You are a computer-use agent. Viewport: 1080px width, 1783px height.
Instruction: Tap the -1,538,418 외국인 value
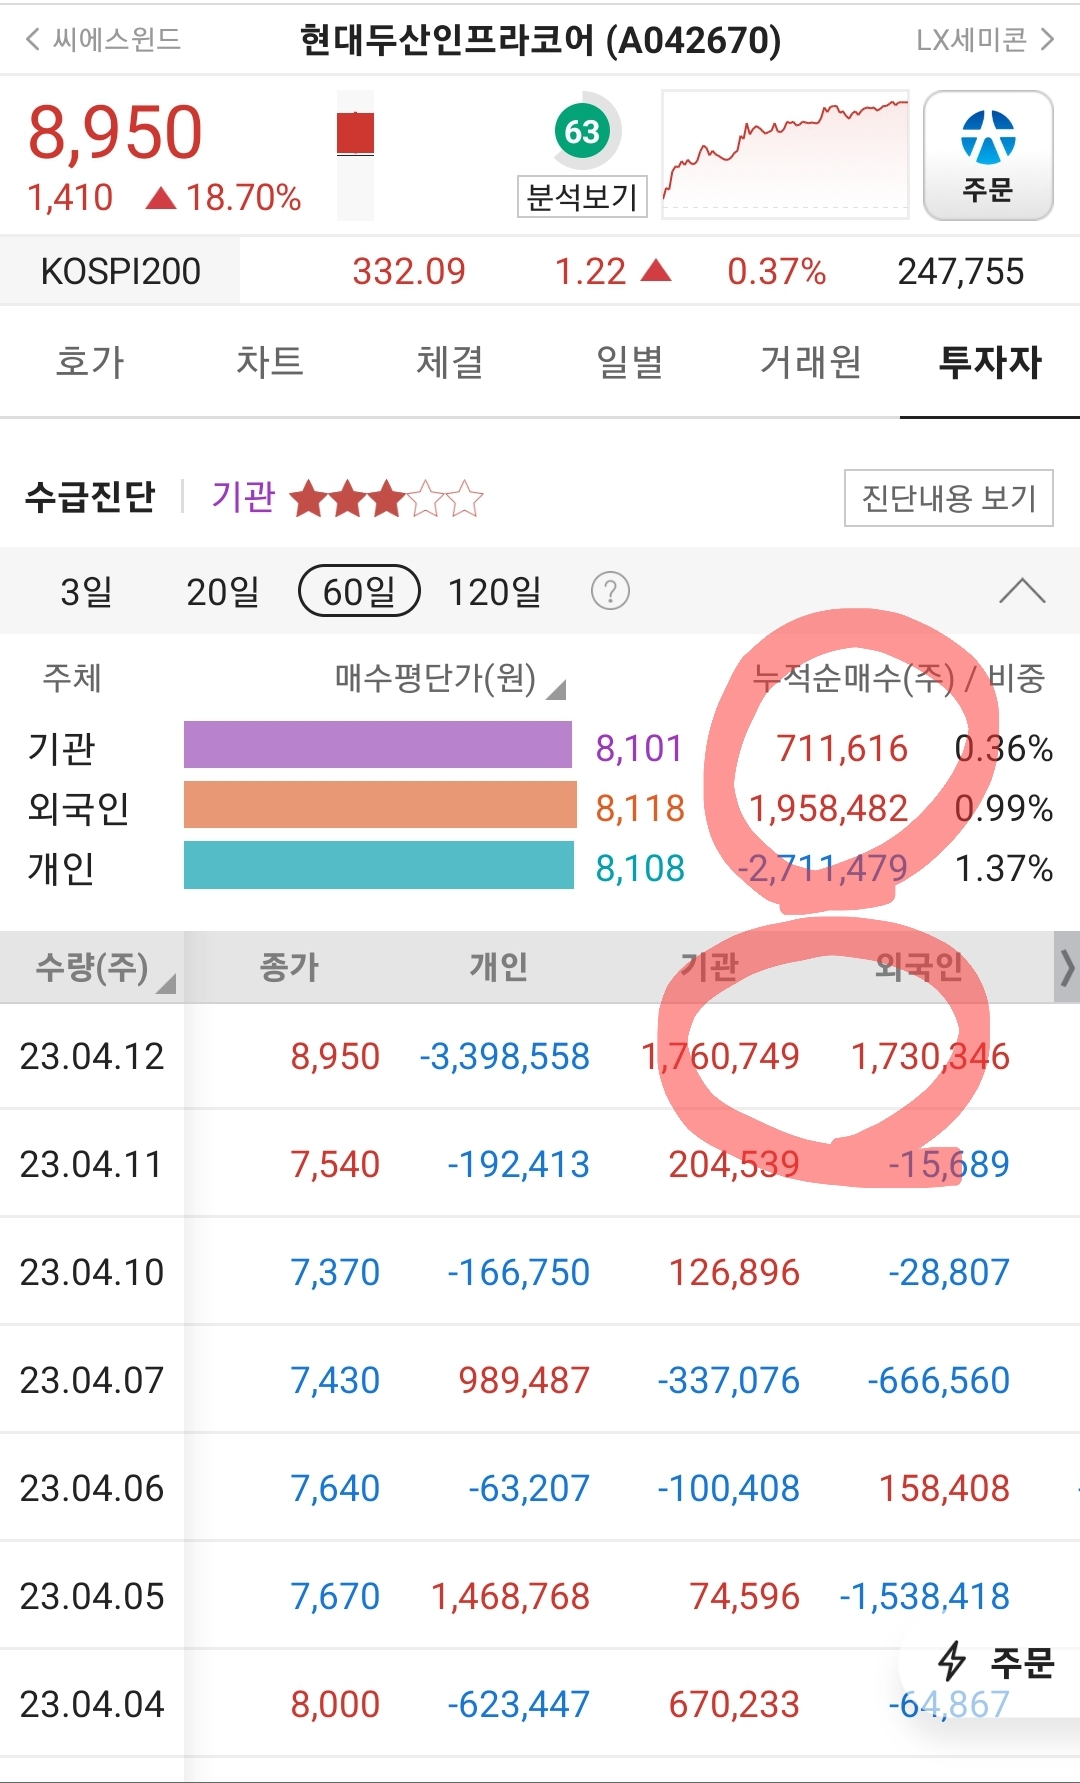pos(925,1597)
